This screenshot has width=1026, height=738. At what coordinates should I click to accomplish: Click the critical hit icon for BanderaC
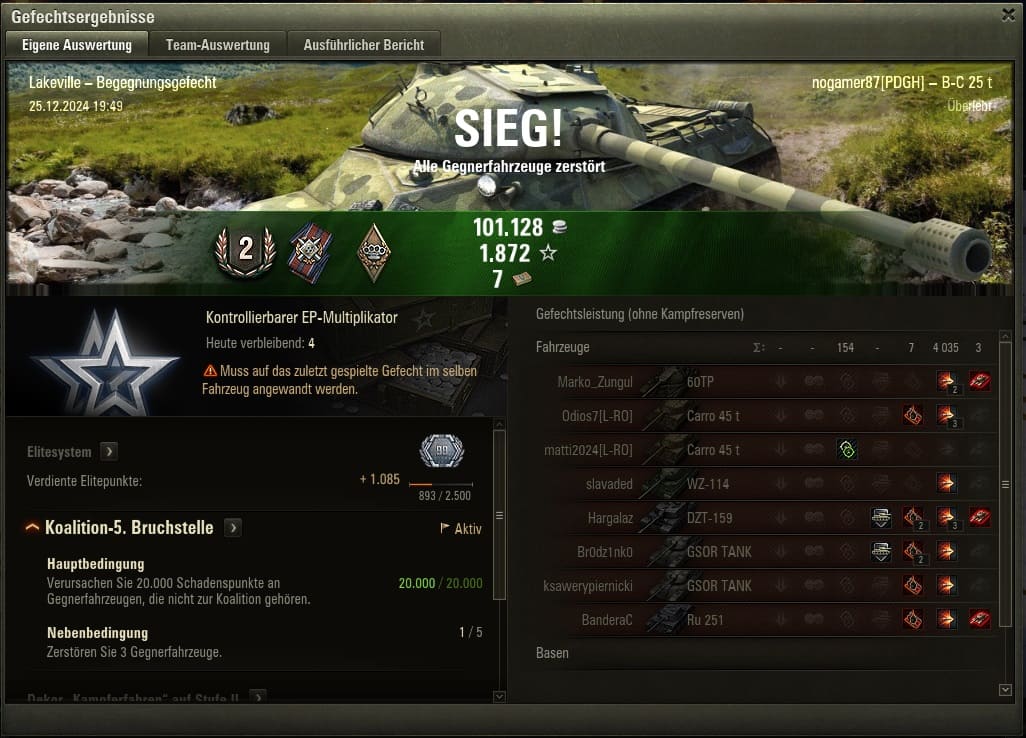click(913, 619)
